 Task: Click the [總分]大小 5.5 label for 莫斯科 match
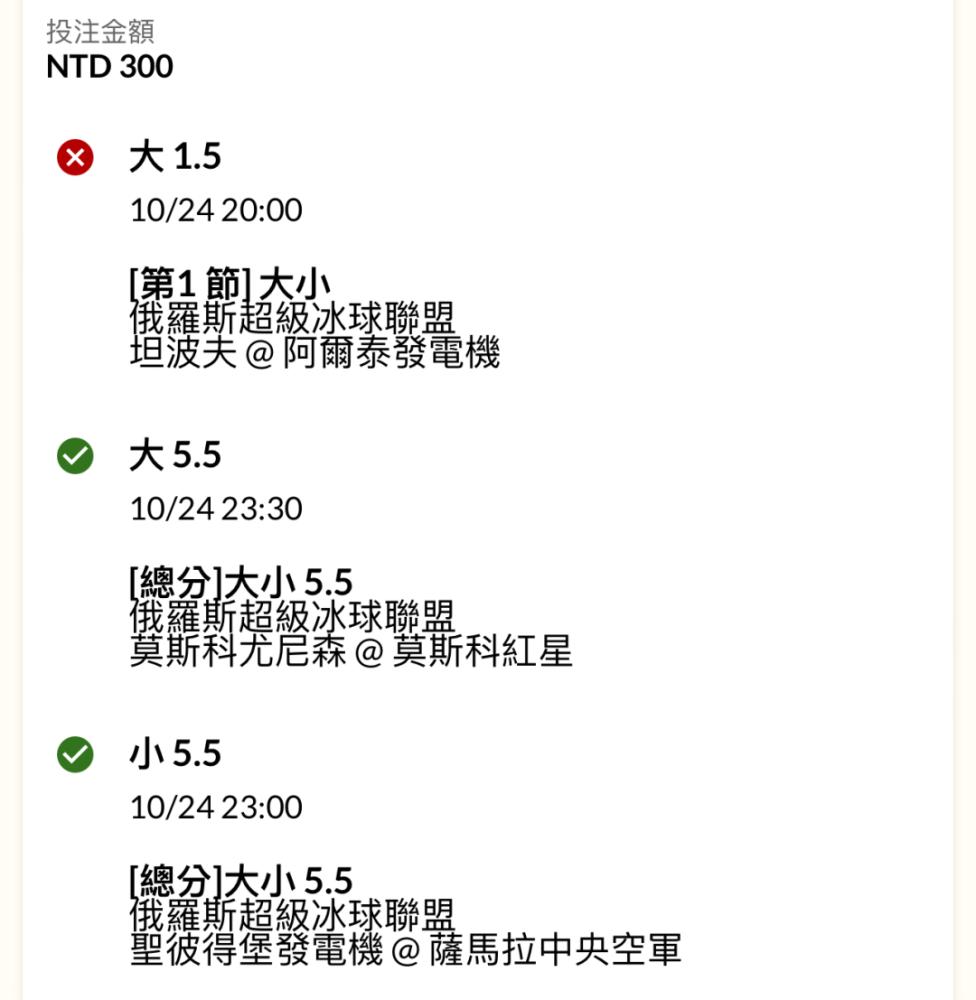(x=241, y=582)
